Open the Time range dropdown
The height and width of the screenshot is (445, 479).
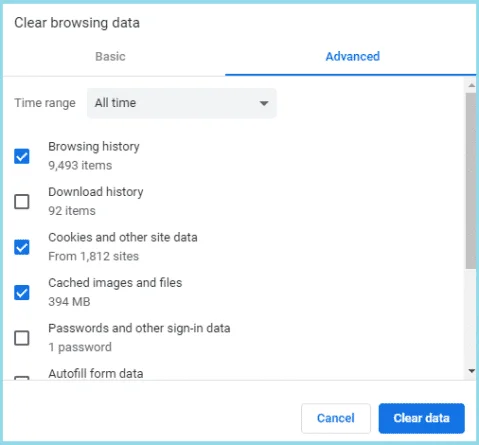[182, 103]
